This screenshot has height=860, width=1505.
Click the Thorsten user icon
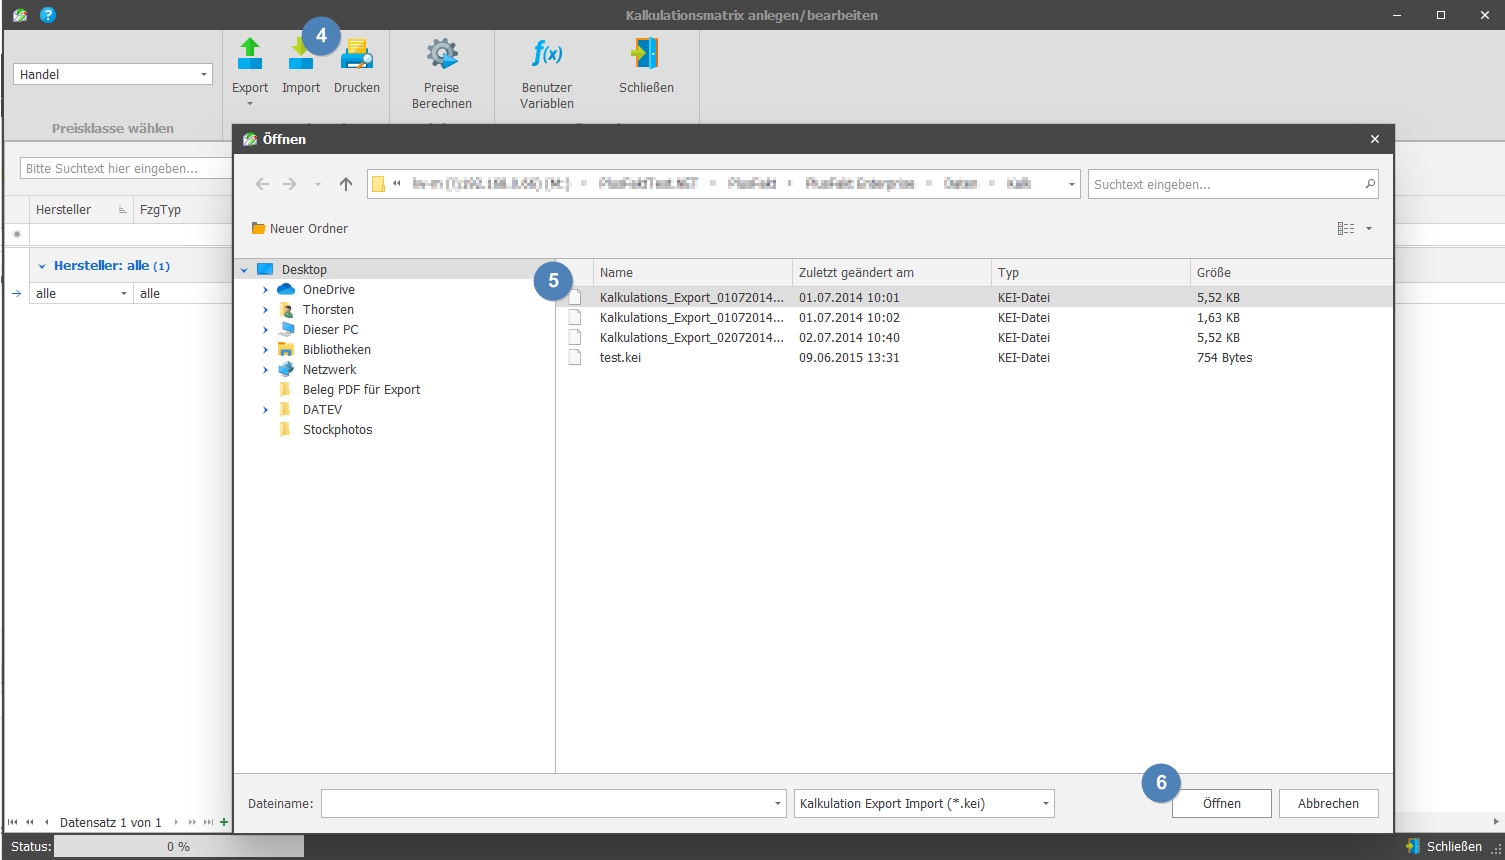(x=286, y=309)
